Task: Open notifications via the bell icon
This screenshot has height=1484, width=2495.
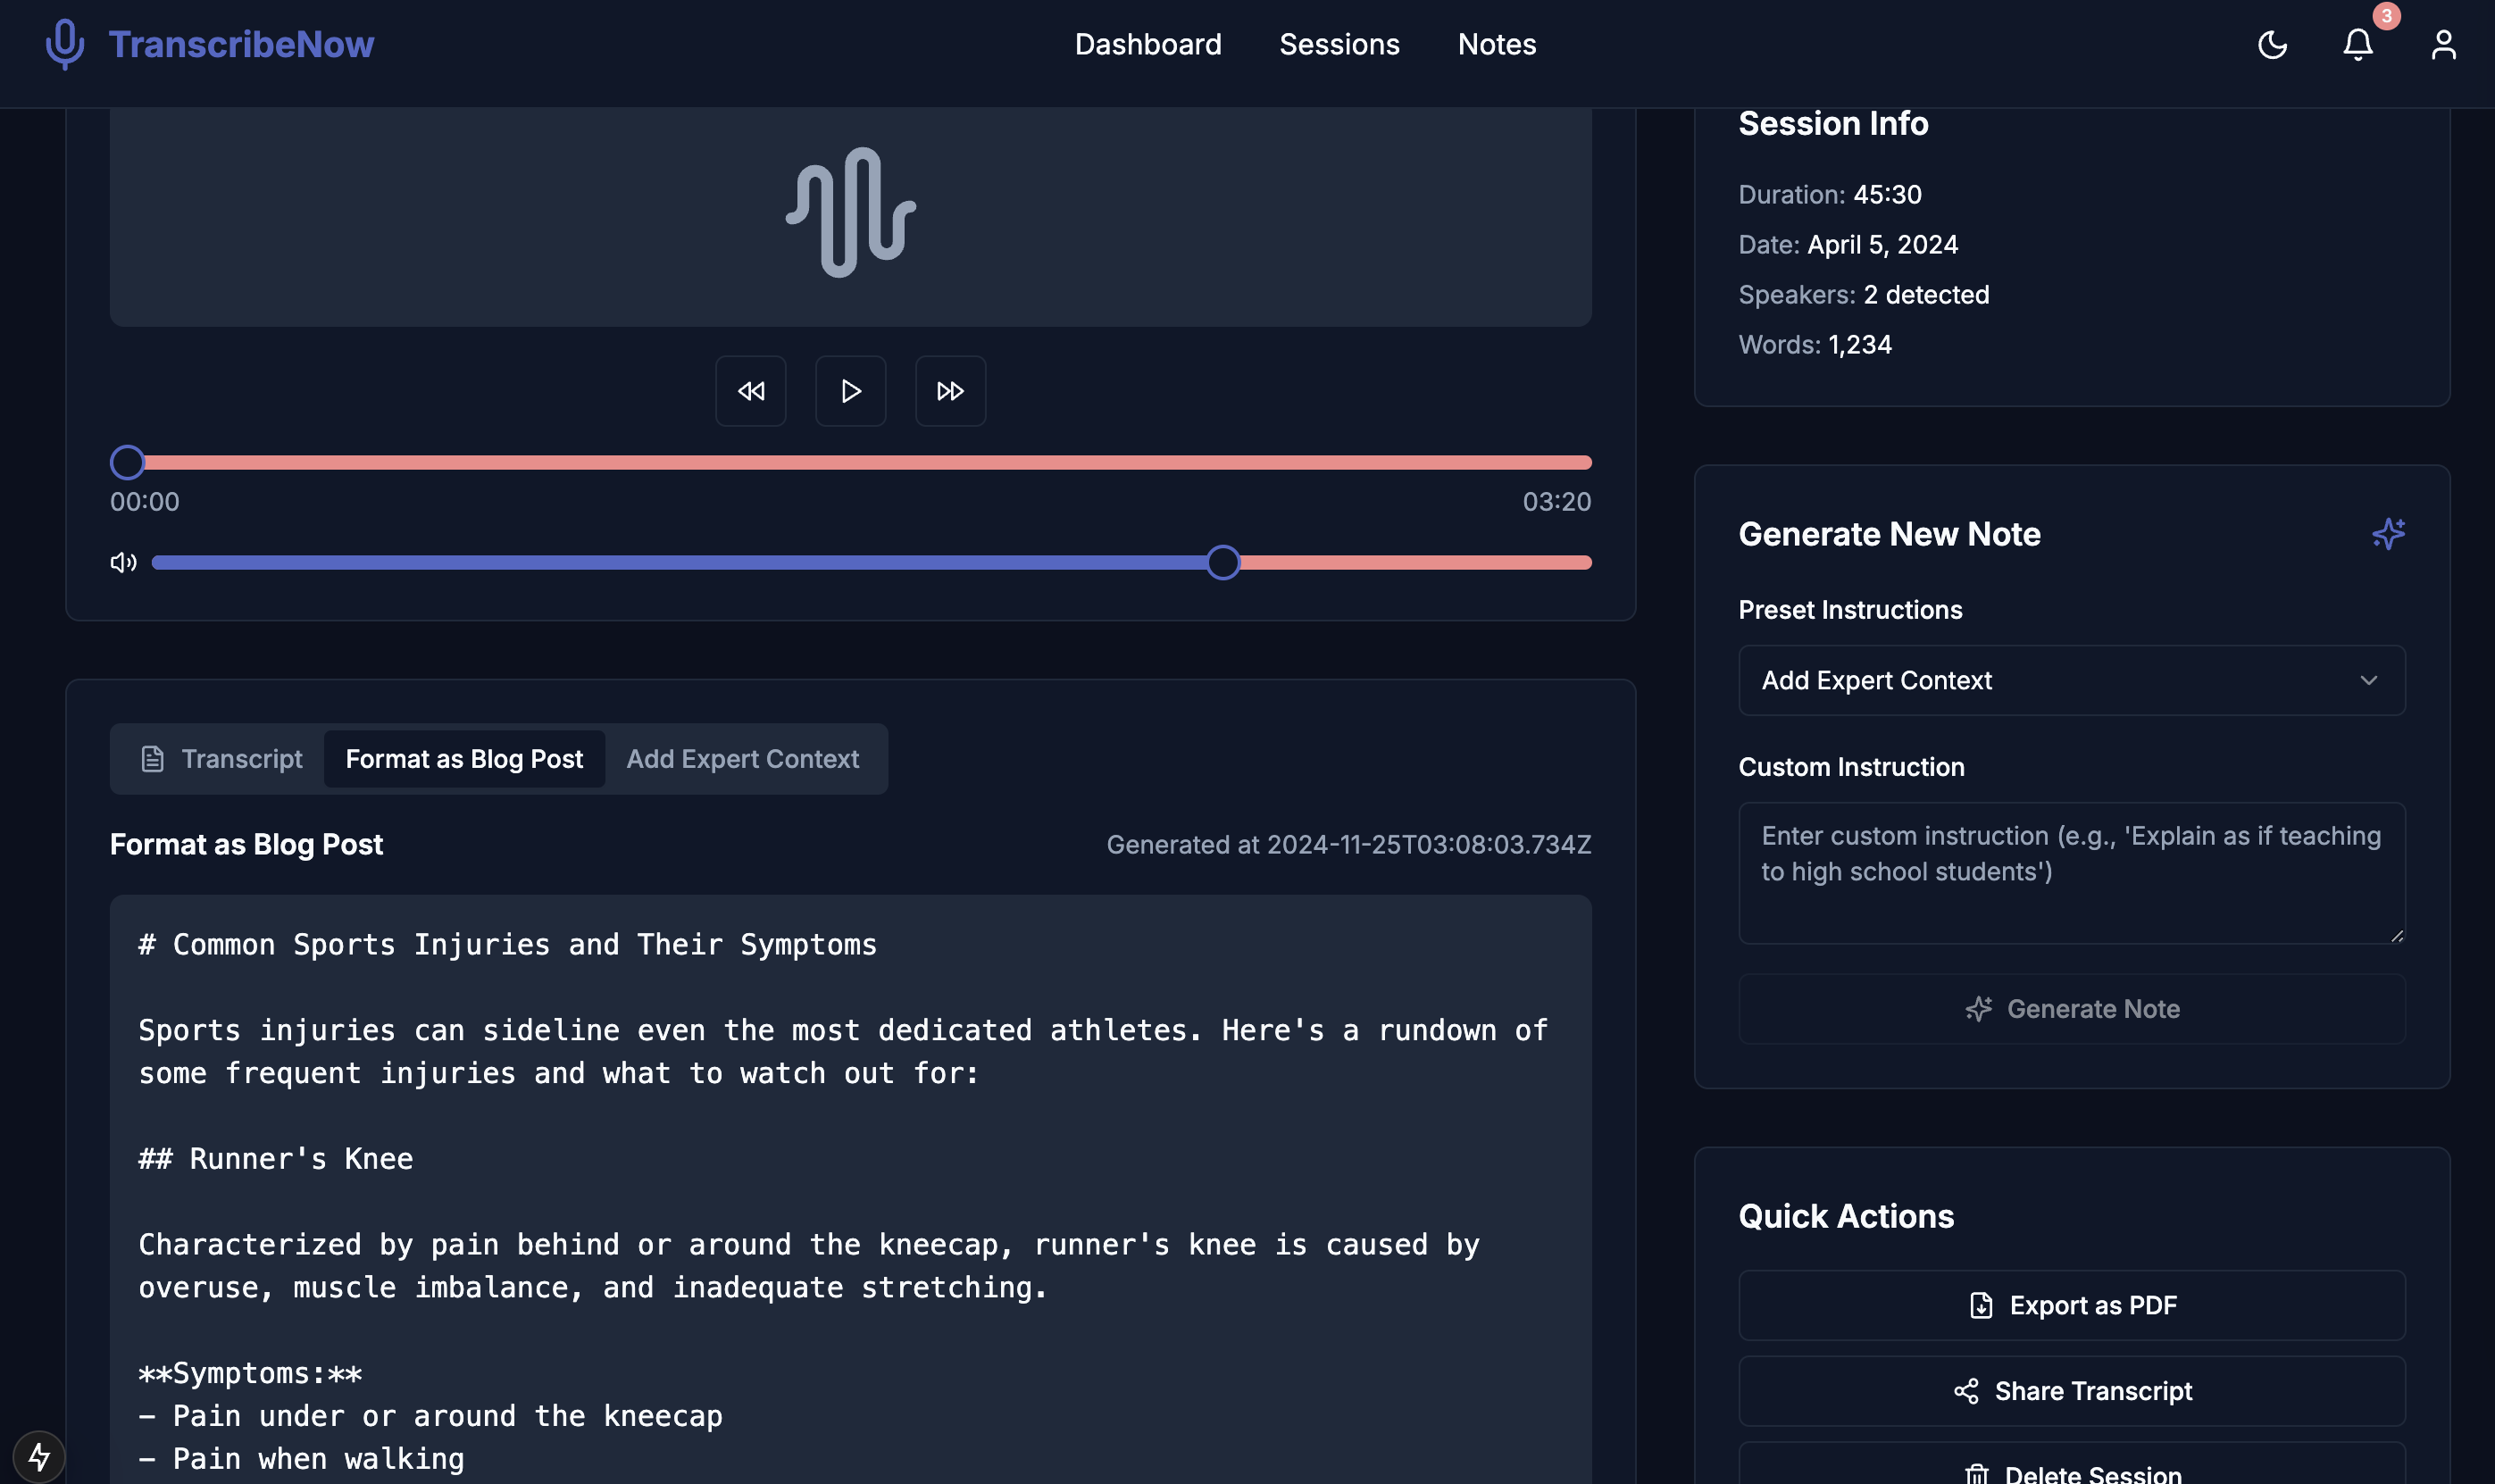Action: coord(2357,44)
